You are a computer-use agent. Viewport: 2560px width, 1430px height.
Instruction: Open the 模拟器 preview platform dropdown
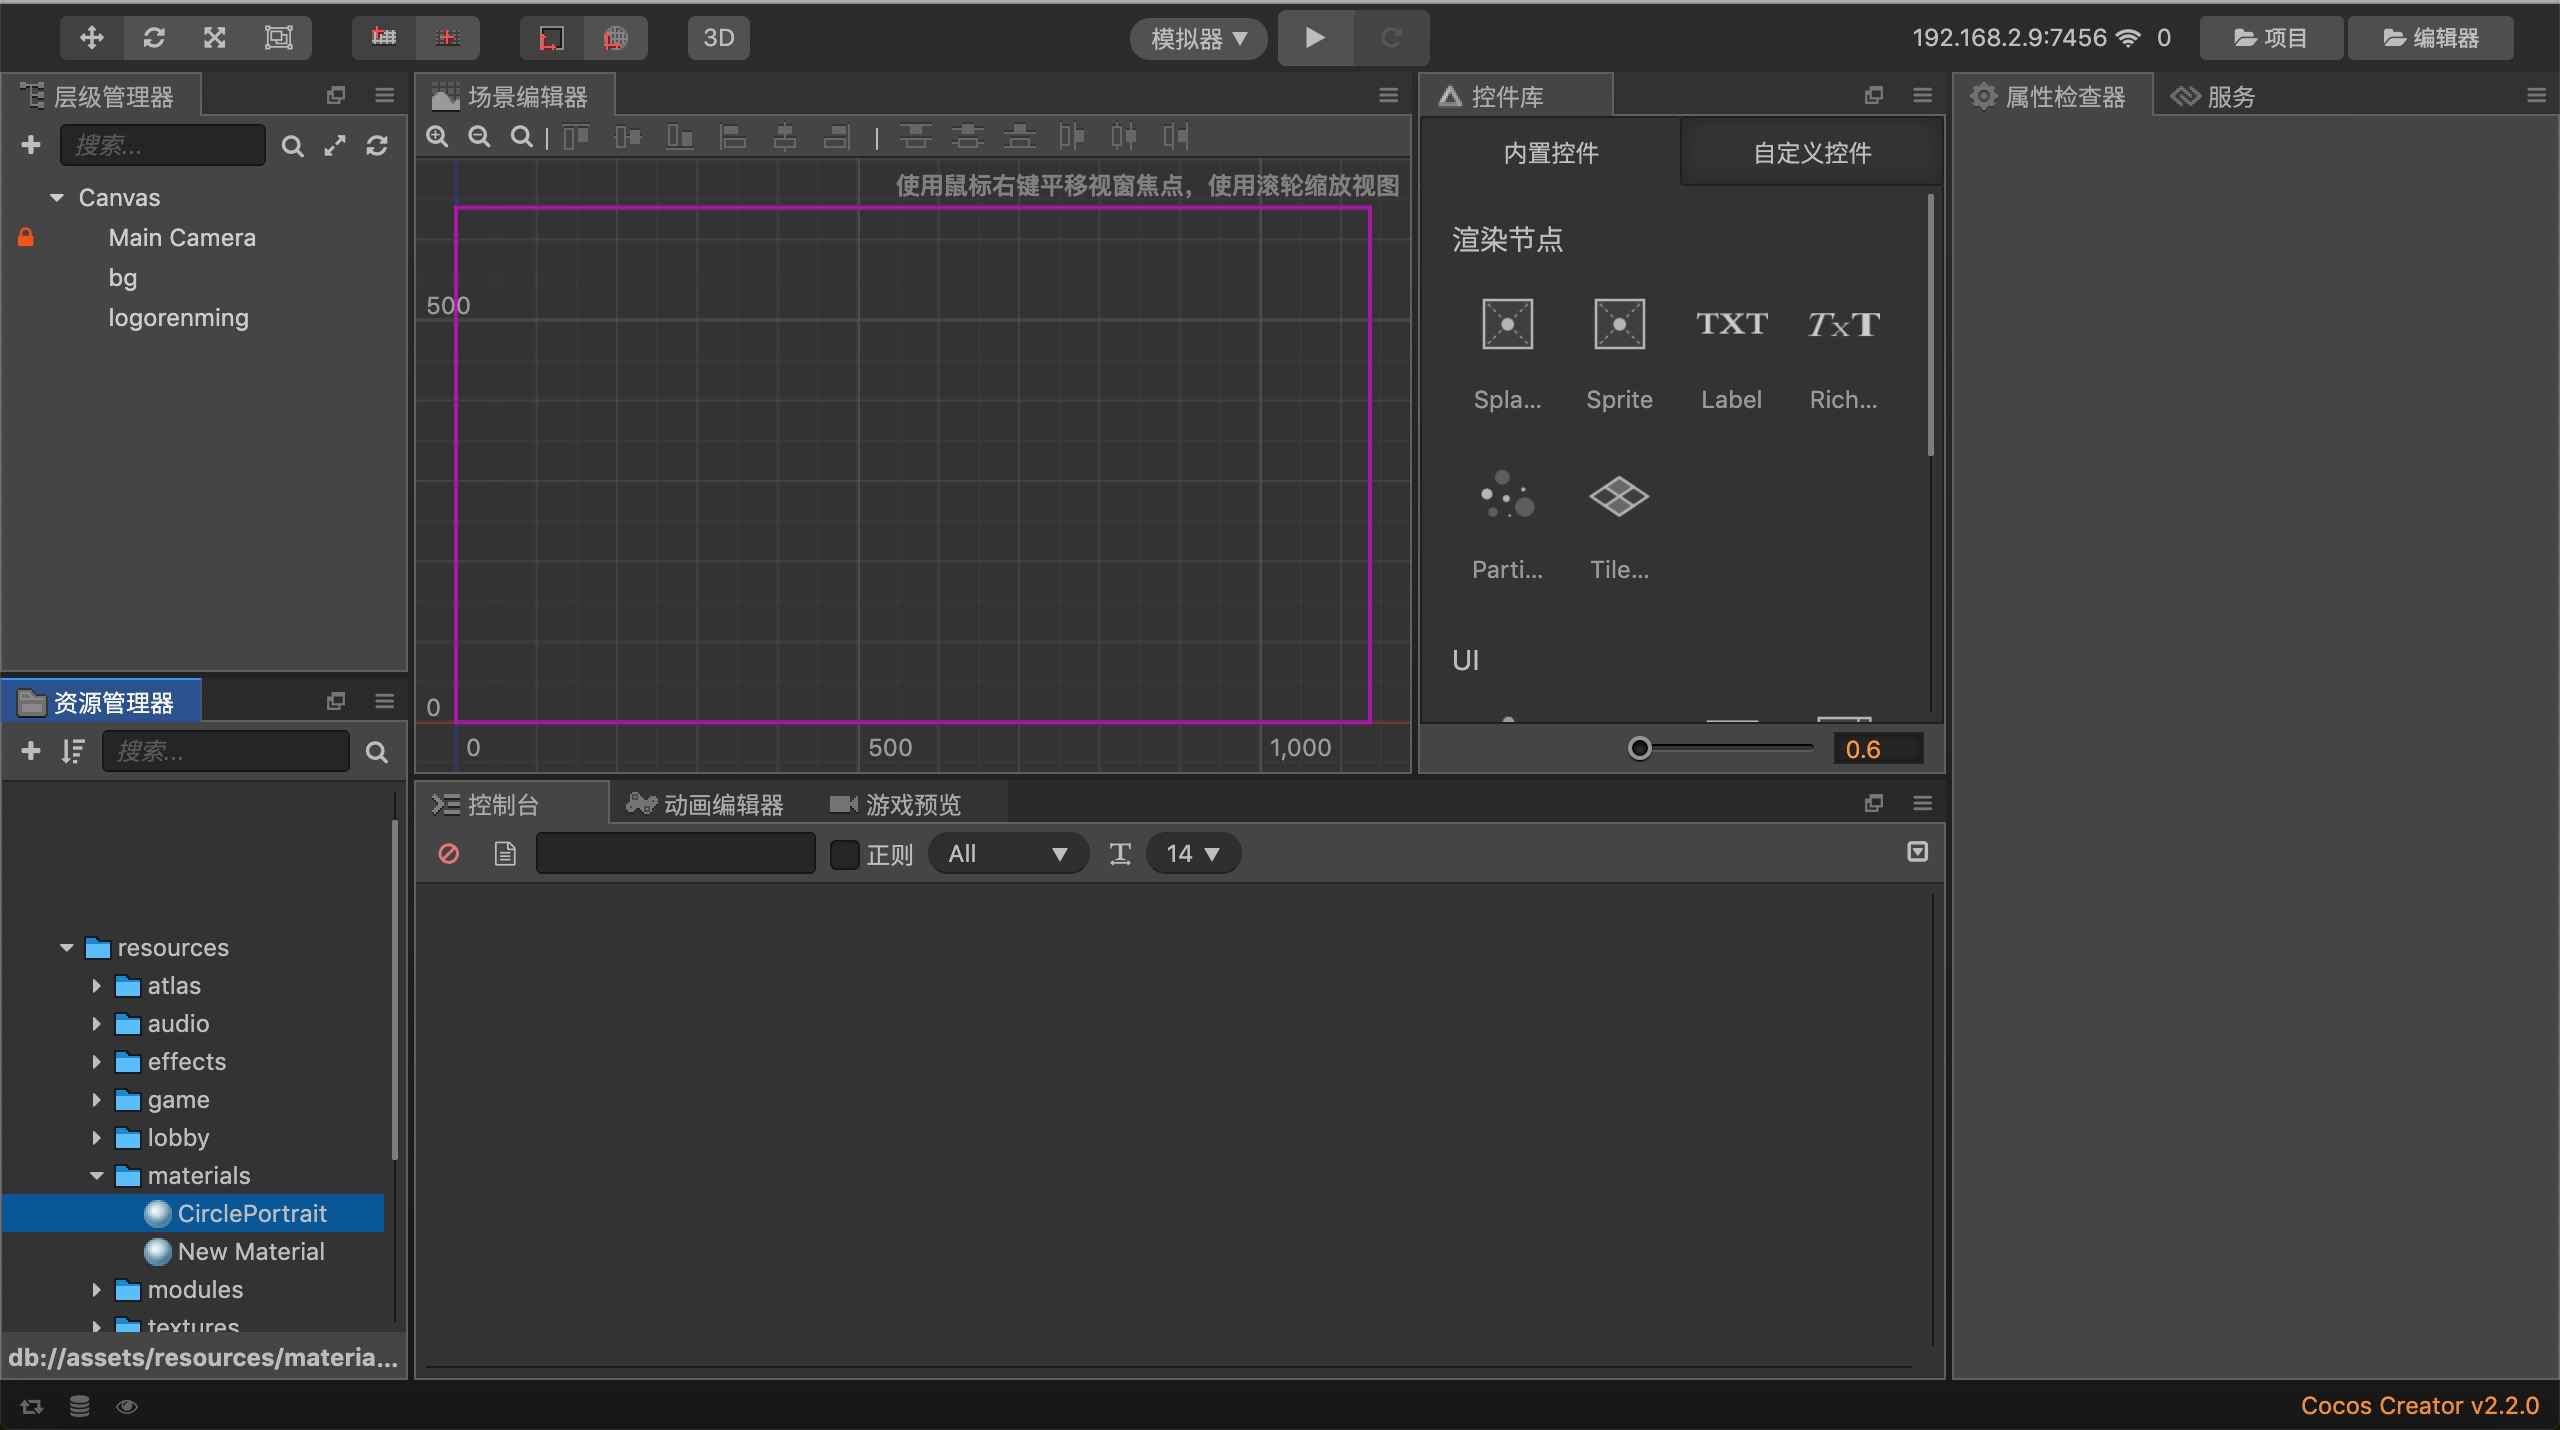click(x=1198, y=39)
